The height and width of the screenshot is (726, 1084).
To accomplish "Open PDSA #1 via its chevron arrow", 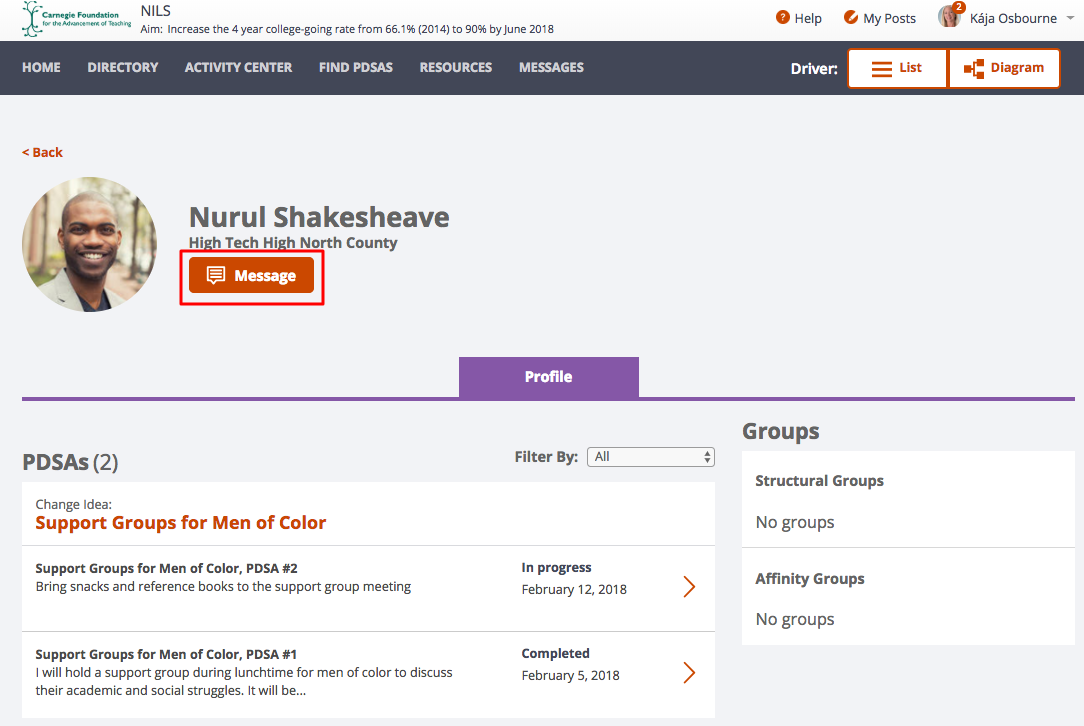I will (689, 672).
